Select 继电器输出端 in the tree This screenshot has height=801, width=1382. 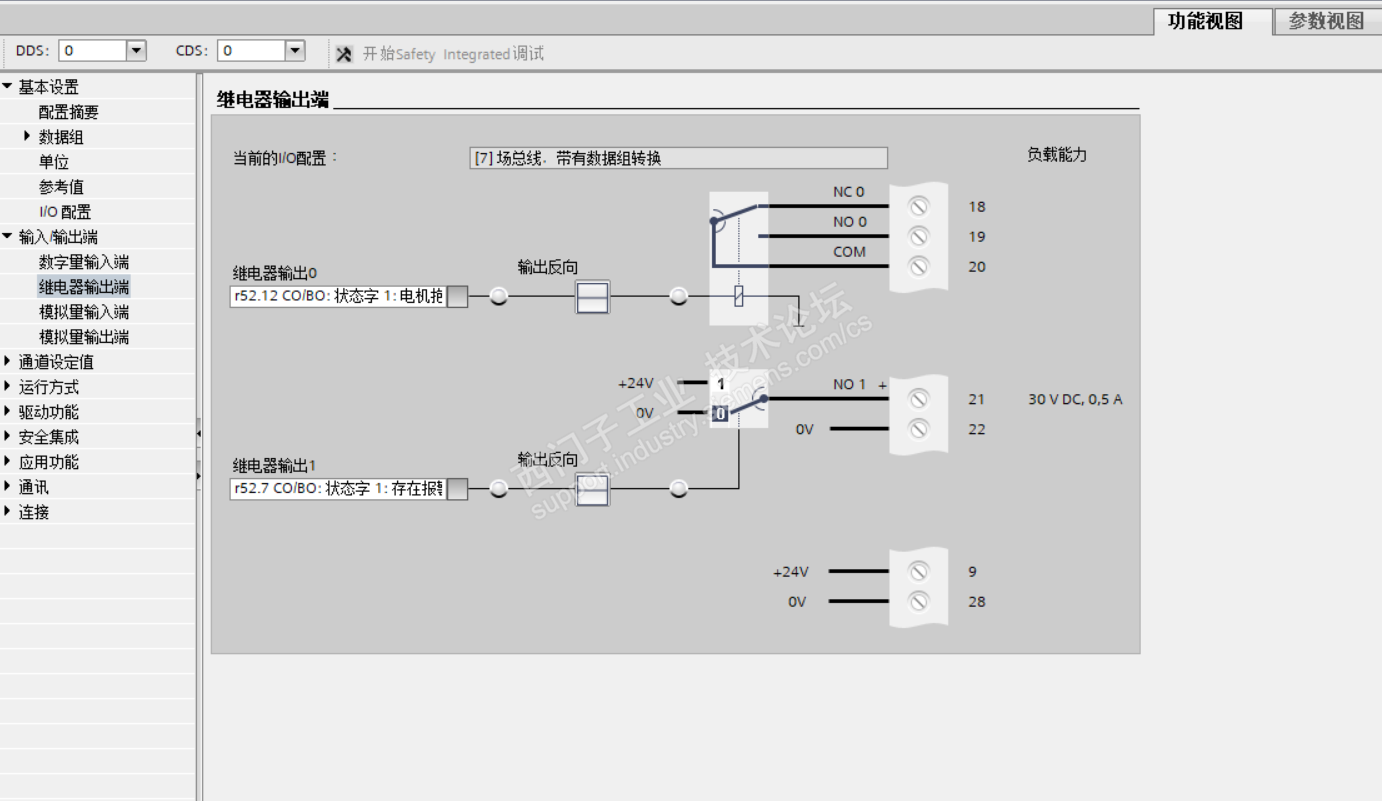84,287
